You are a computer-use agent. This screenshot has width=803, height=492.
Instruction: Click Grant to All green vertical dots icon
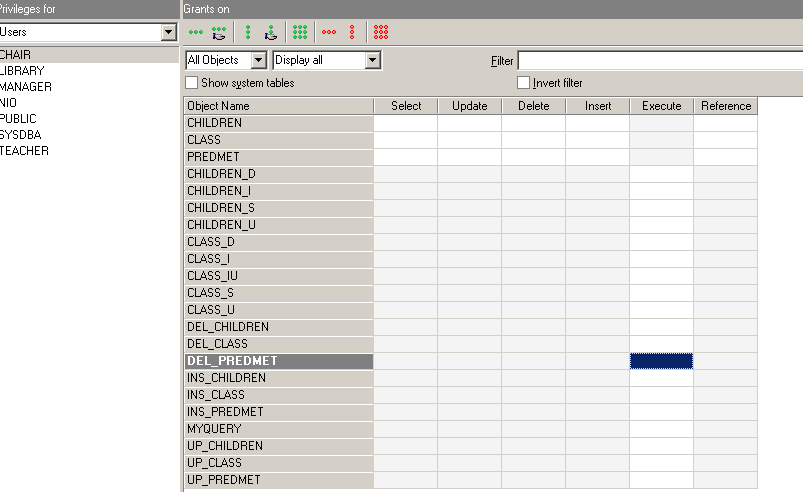[248, 32]
